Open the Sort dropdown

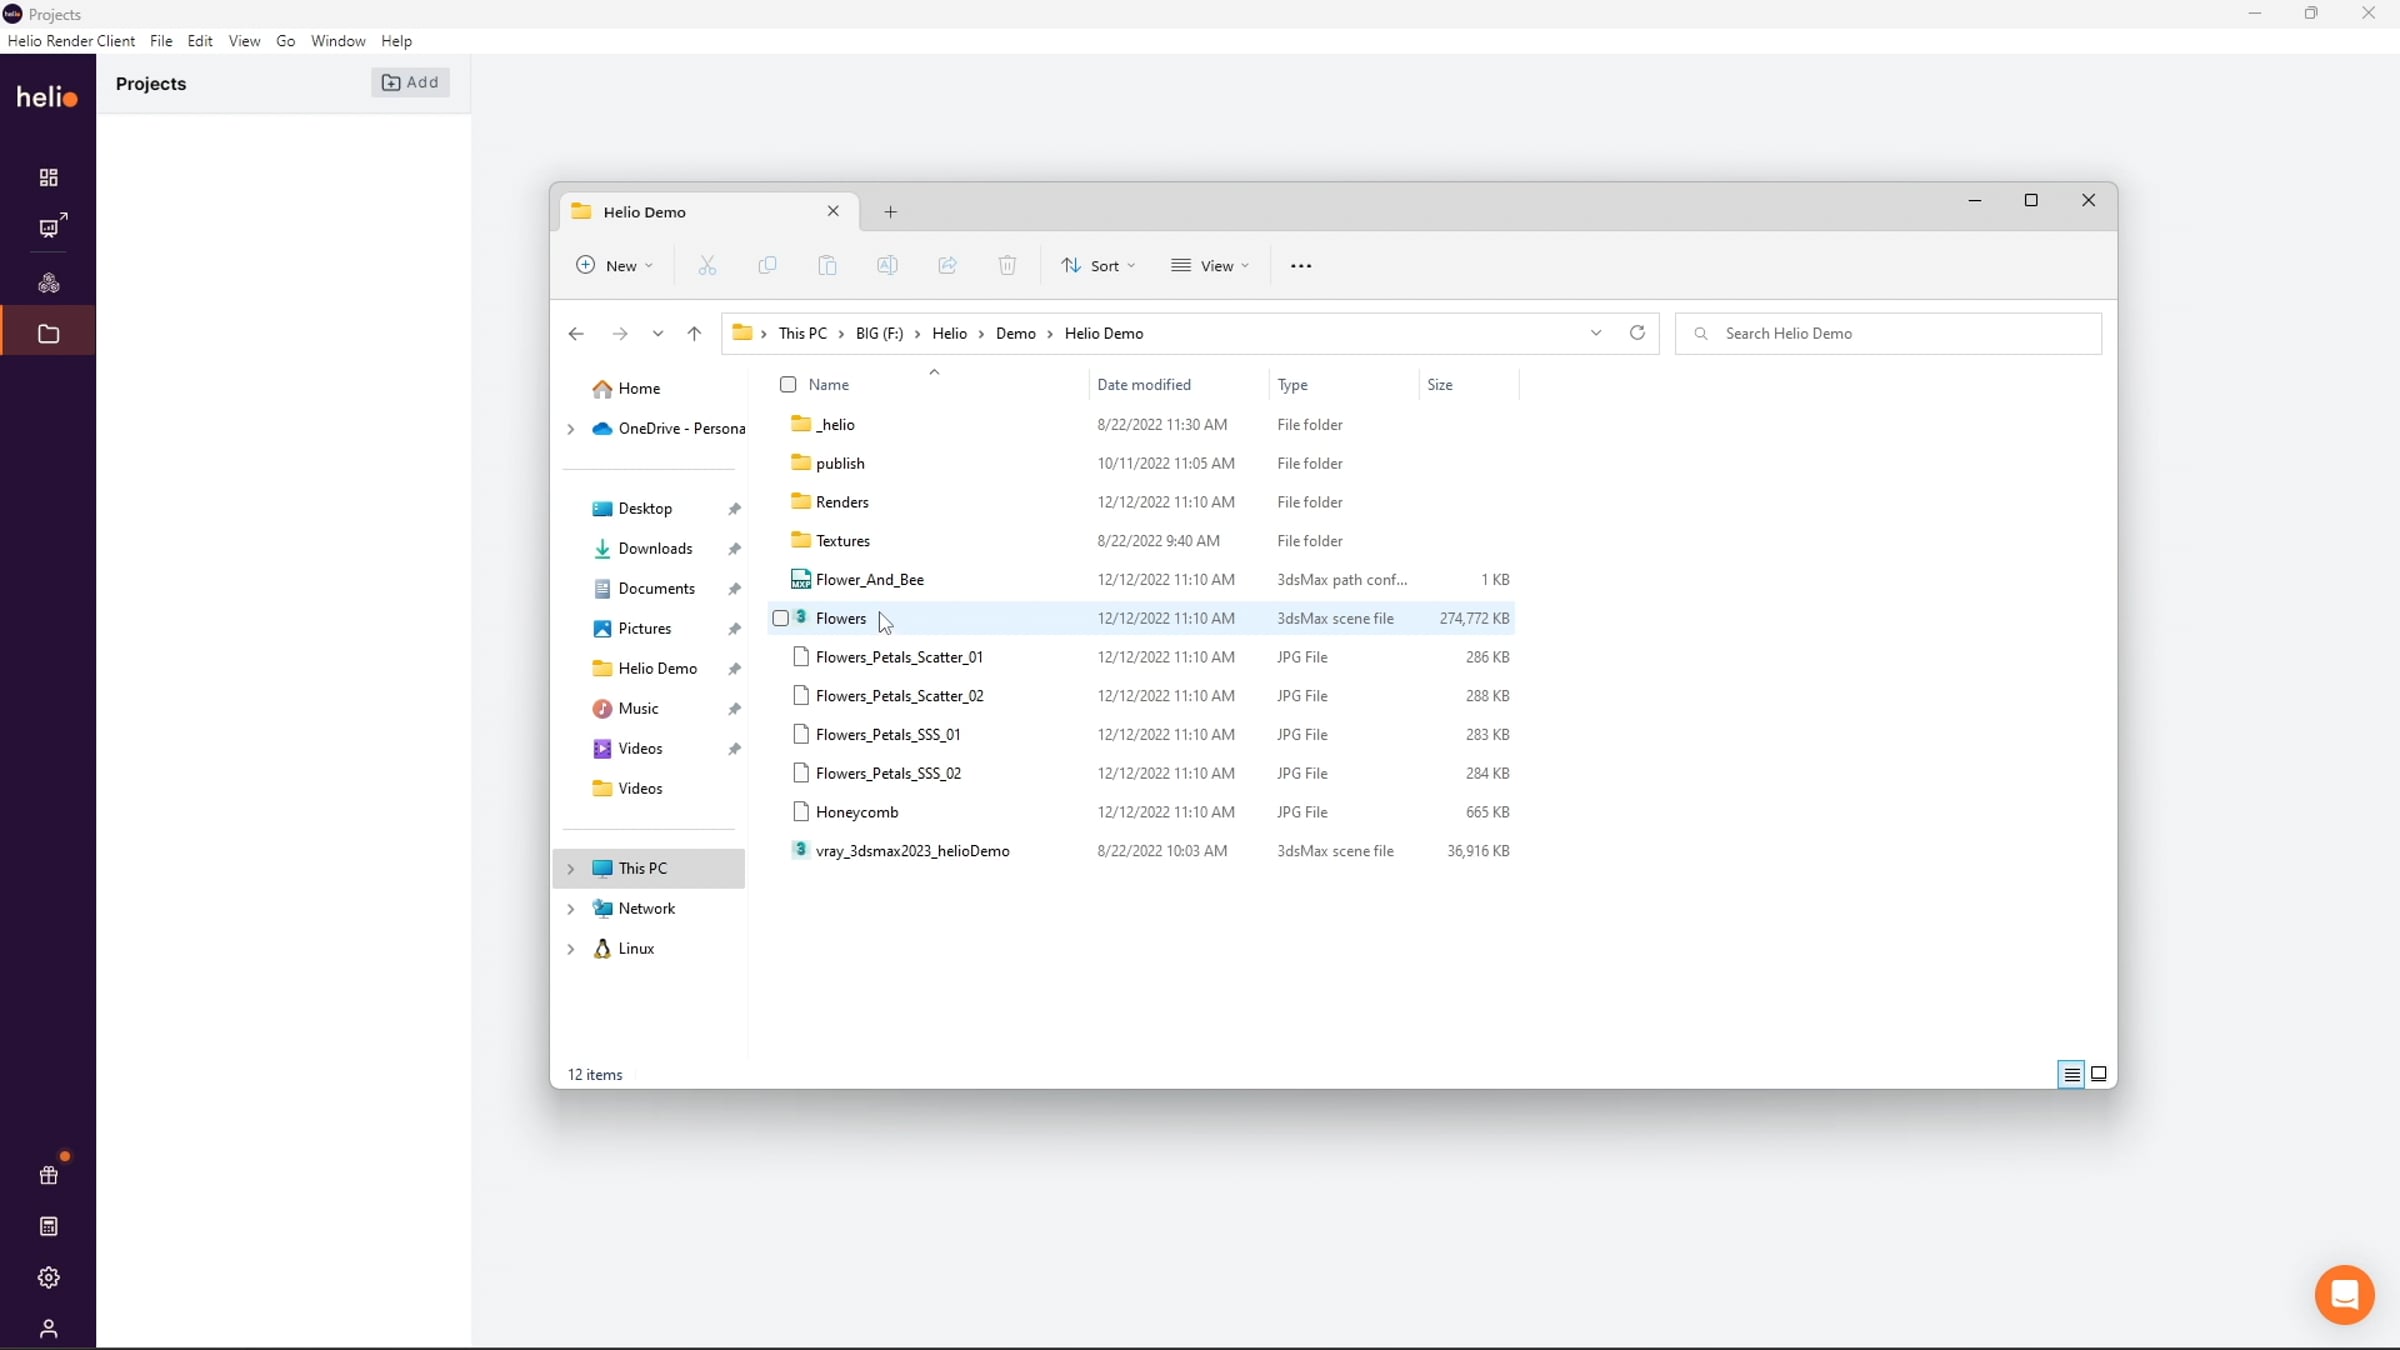click(1098, 265)
